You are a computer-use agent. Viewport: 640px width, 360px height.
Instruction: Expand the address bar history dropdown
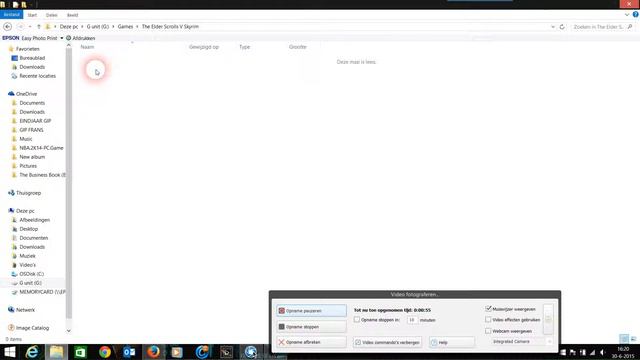(553, 27)
